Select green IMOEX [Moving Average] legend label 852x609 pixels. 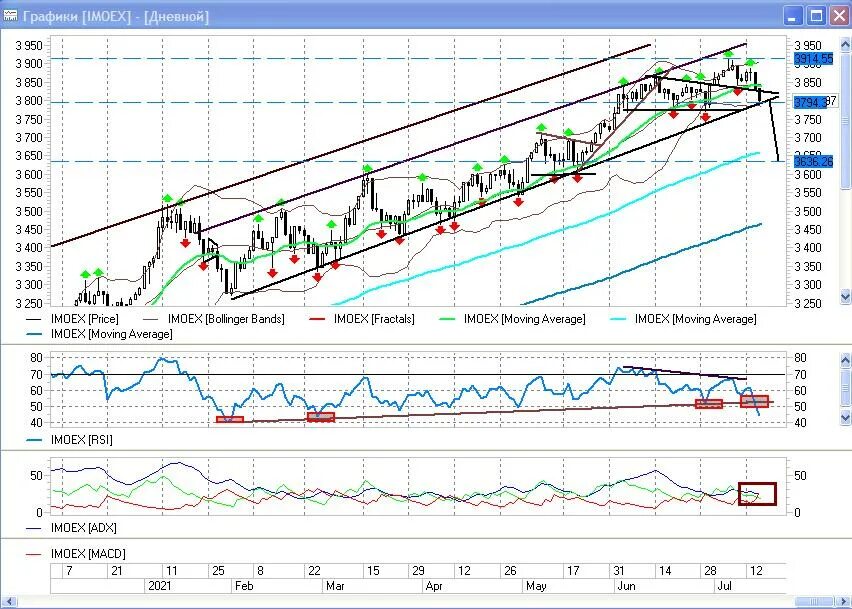pos(524,319)
